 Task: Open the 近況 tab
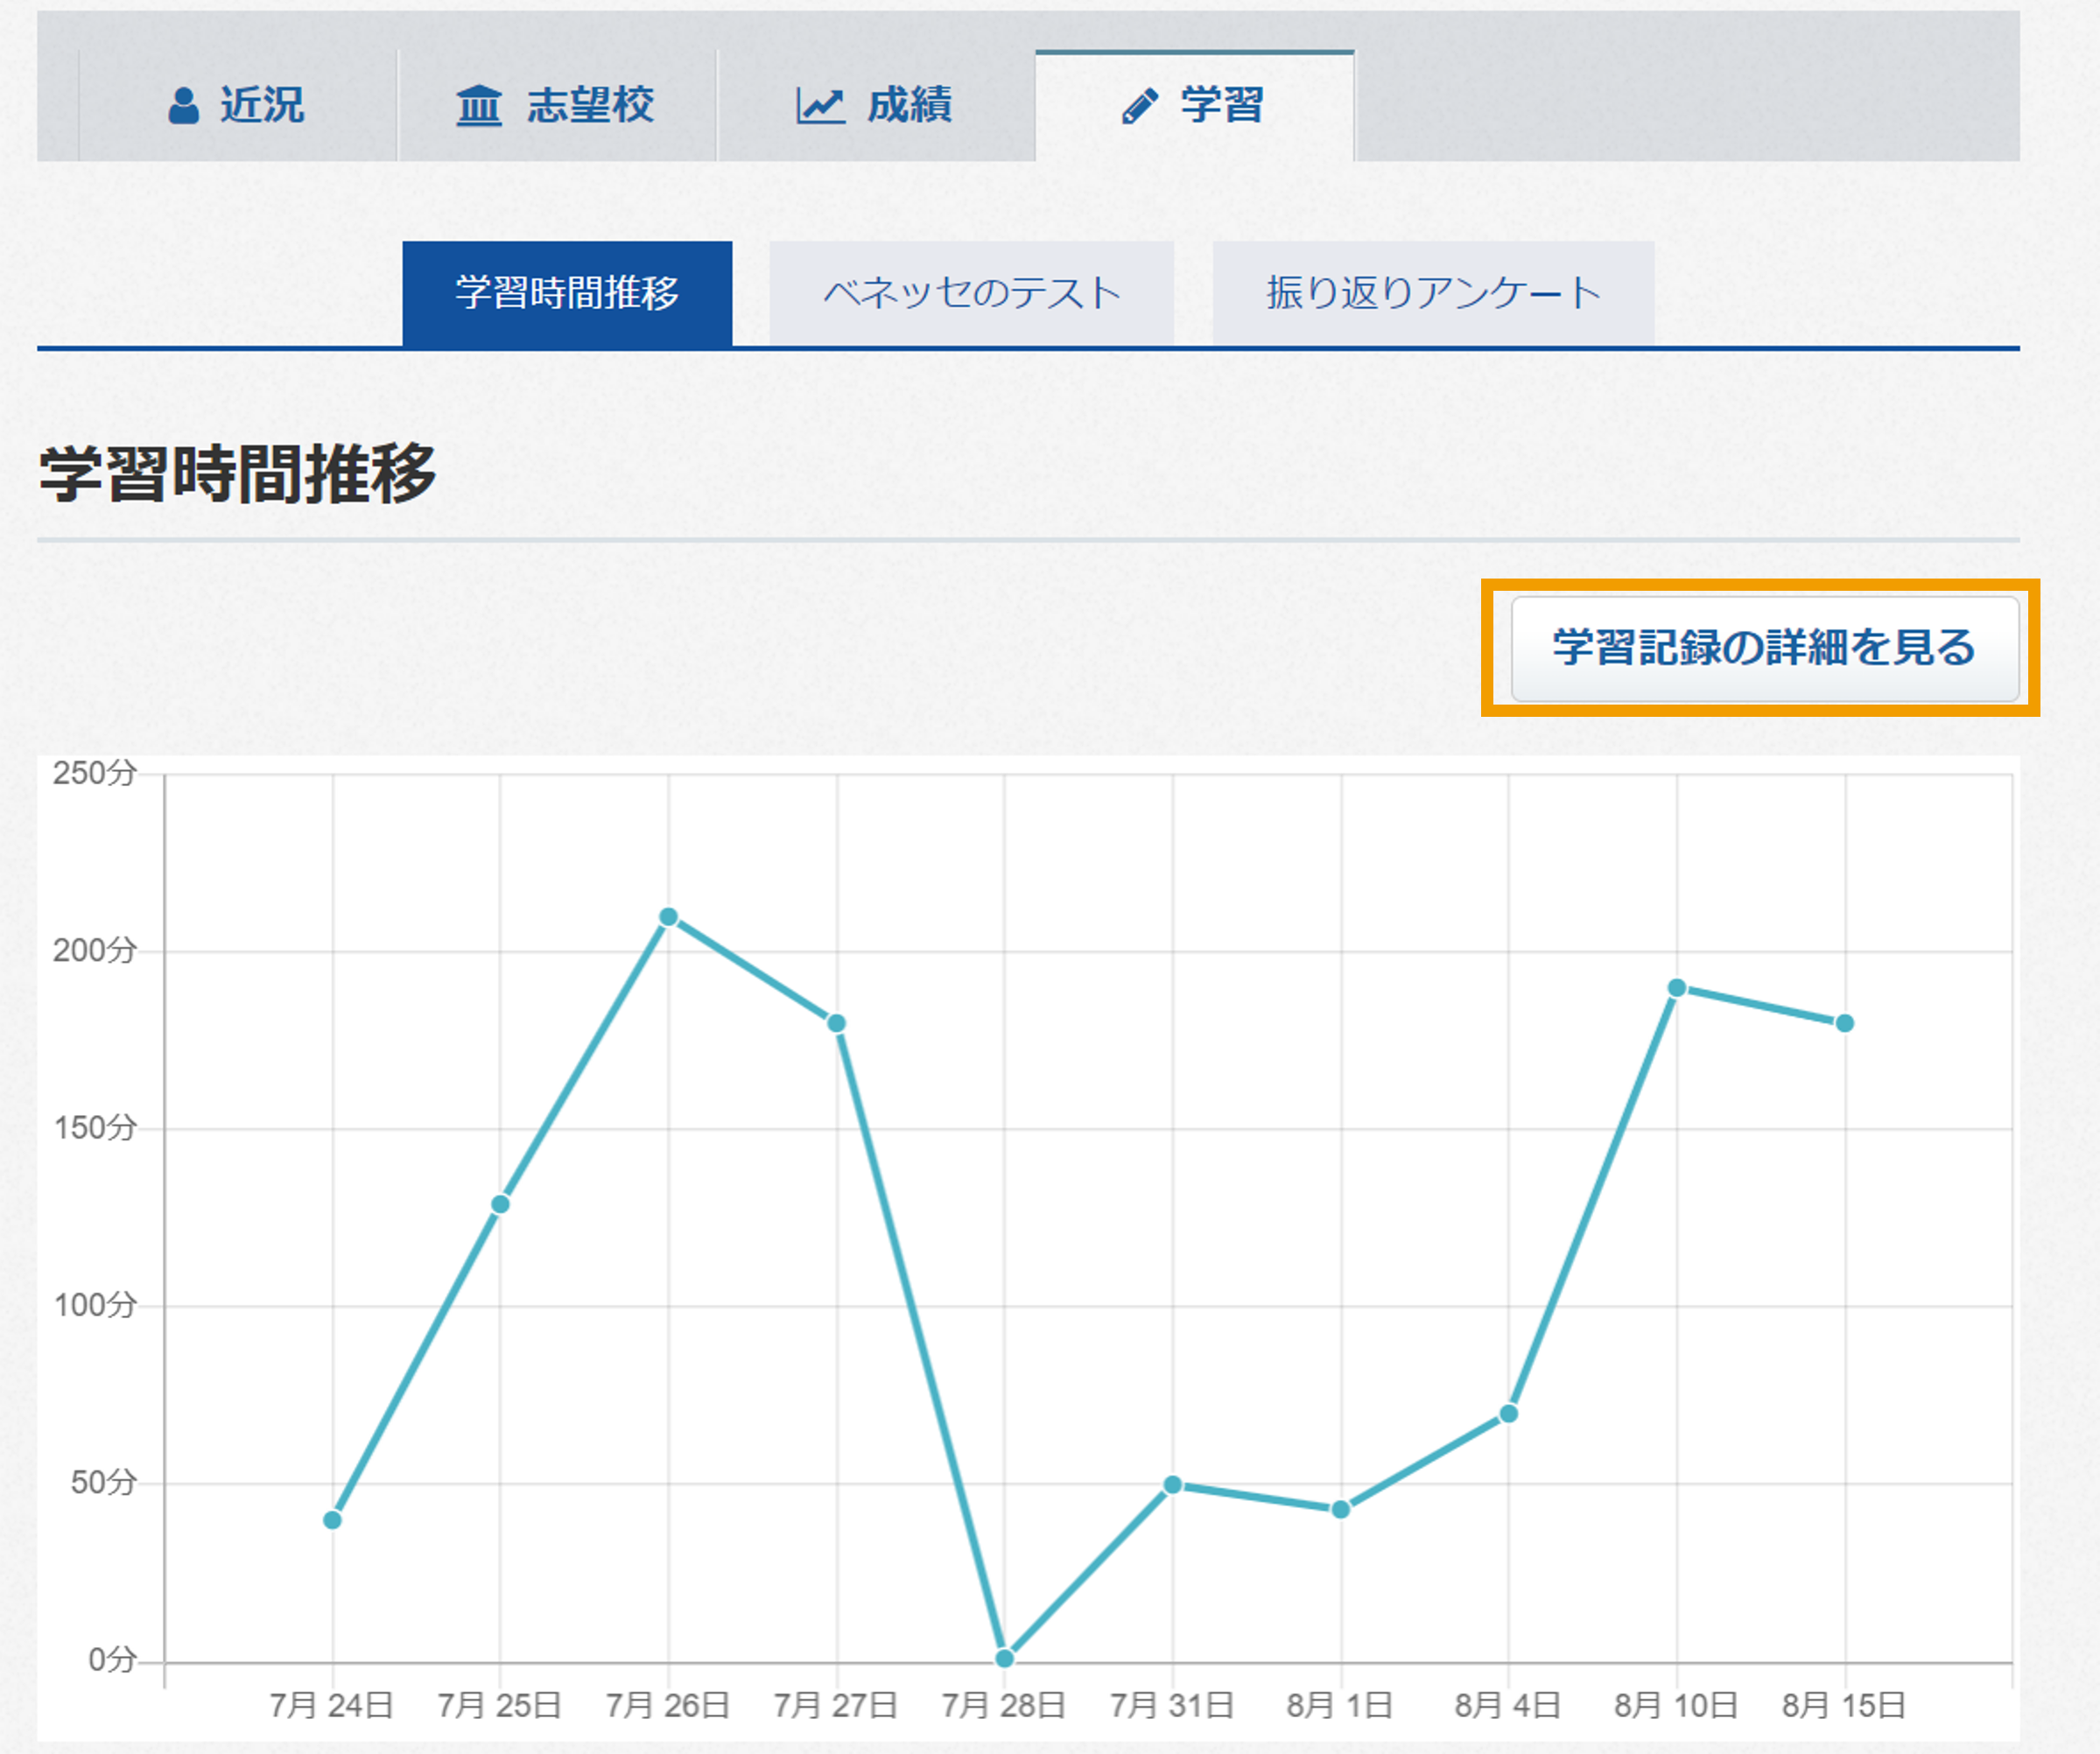tap(238, 105)
